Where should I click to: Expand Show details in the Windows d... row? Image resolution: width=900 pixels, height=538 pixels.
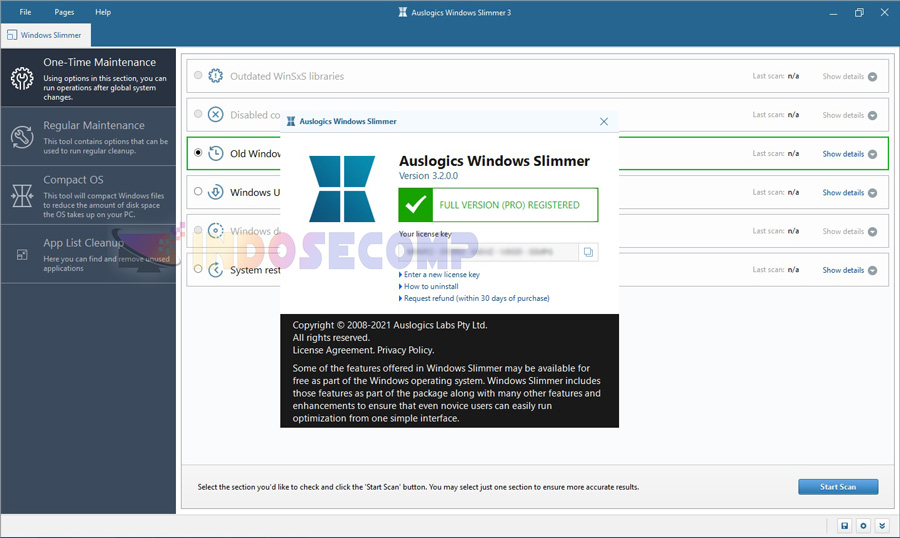pos(849,231)
